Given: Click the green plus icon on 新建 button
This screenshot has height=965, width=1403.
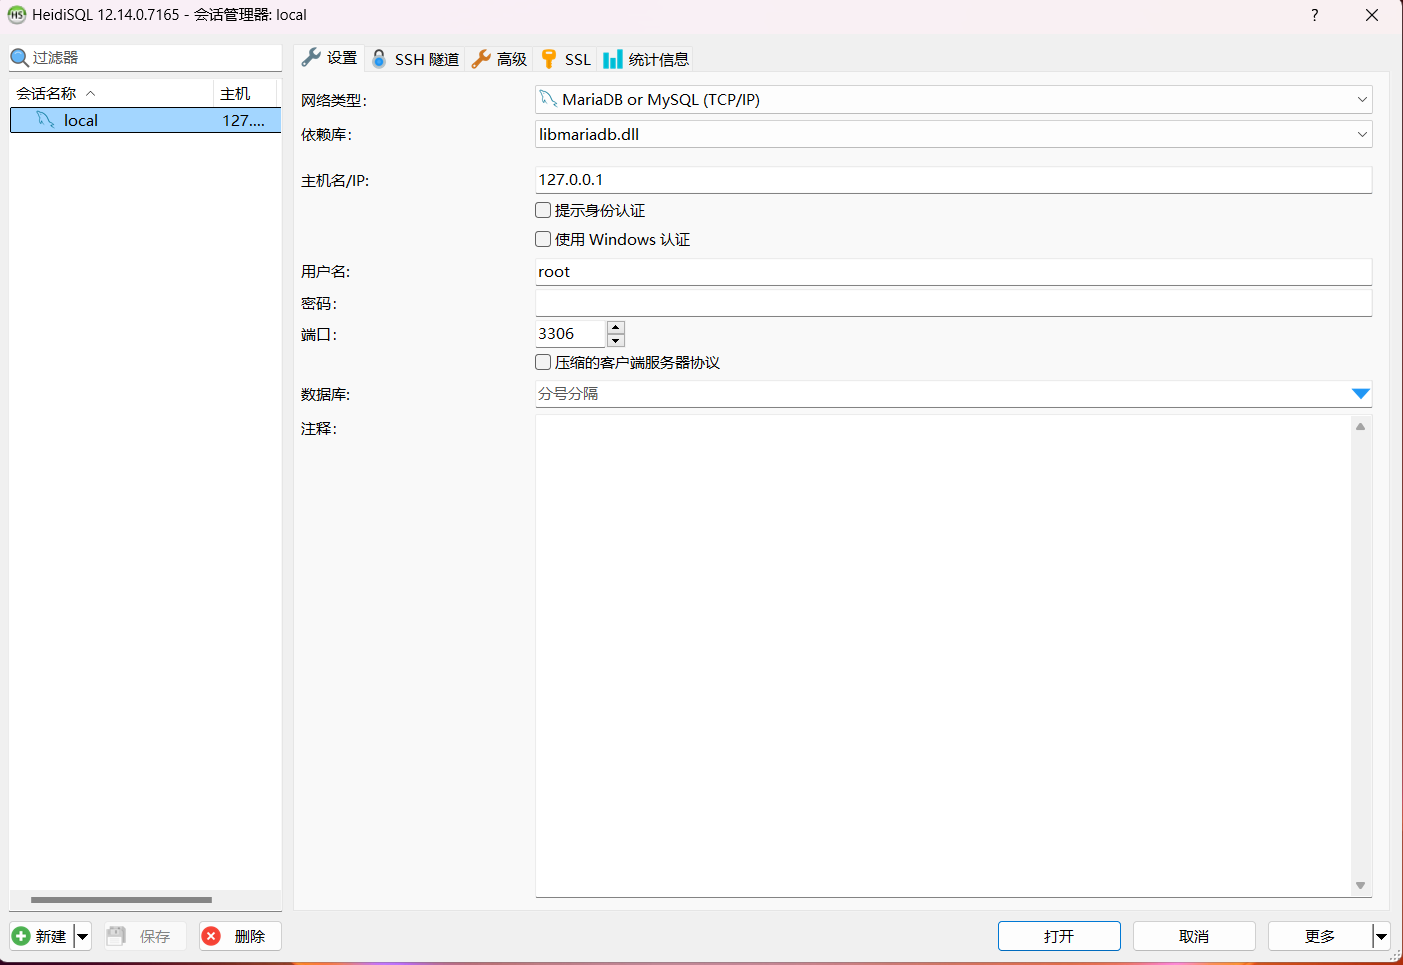Looking at the screenshot, I should point(21,936).
